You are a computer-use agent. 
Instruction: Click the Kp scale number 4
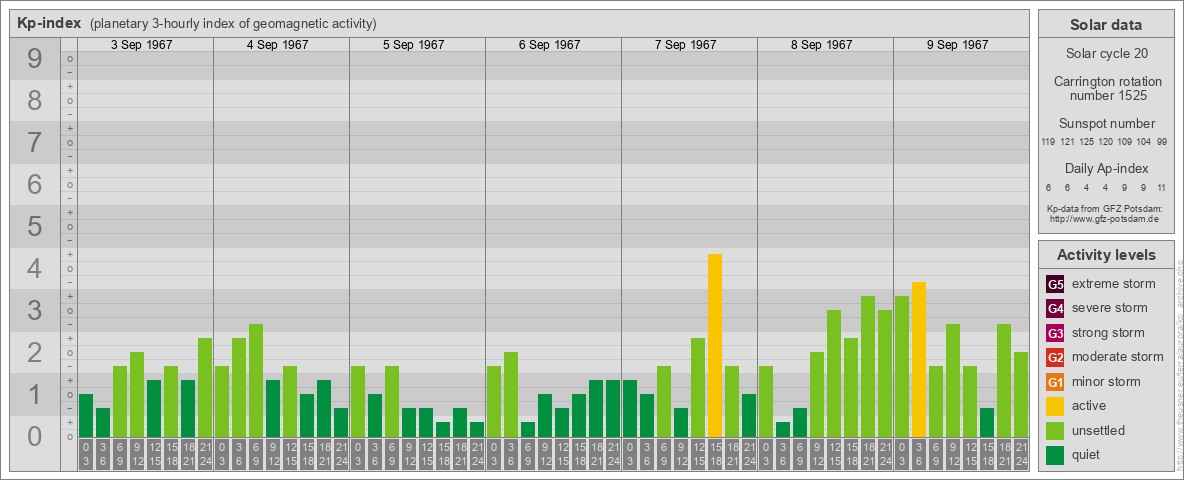click(35, 268)
